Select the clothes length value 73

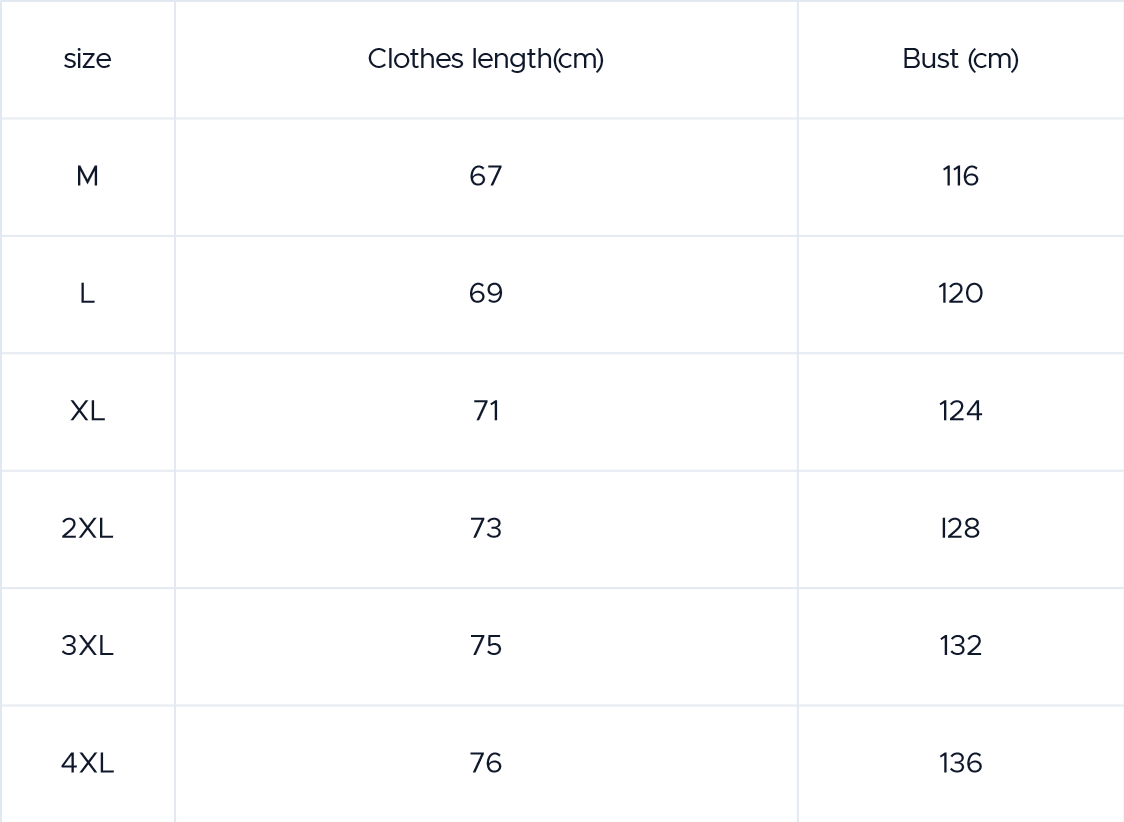tap(486, 529)
